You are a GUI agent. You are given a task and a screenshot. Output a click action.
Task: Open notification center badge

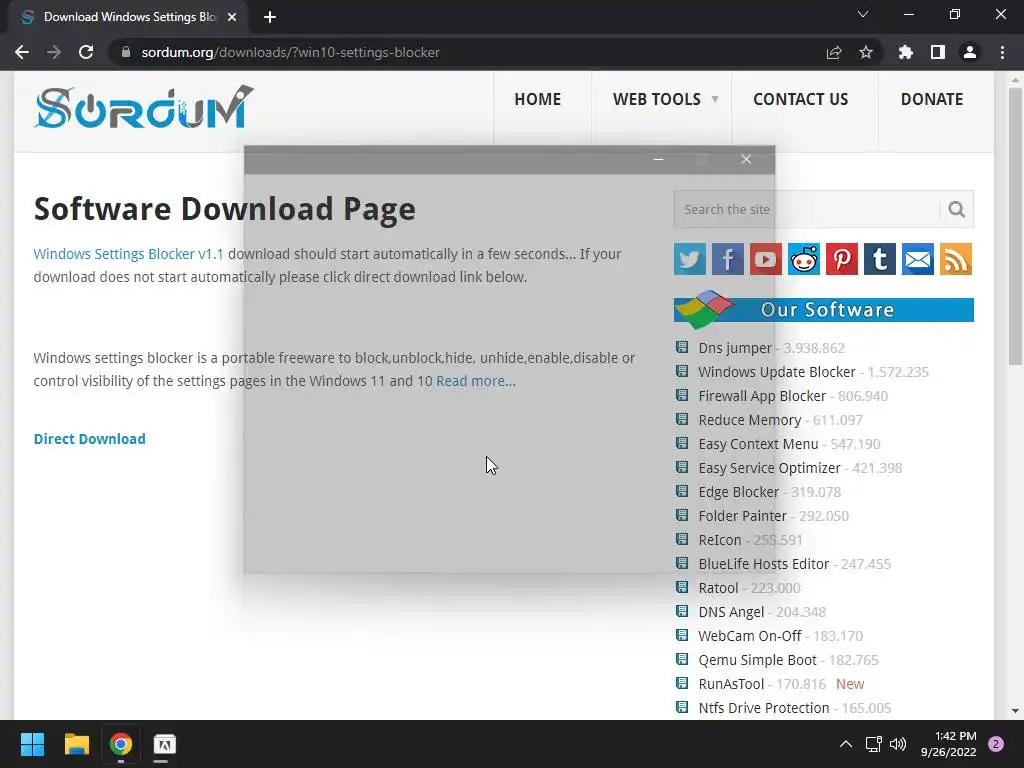[x=996, y=744]
